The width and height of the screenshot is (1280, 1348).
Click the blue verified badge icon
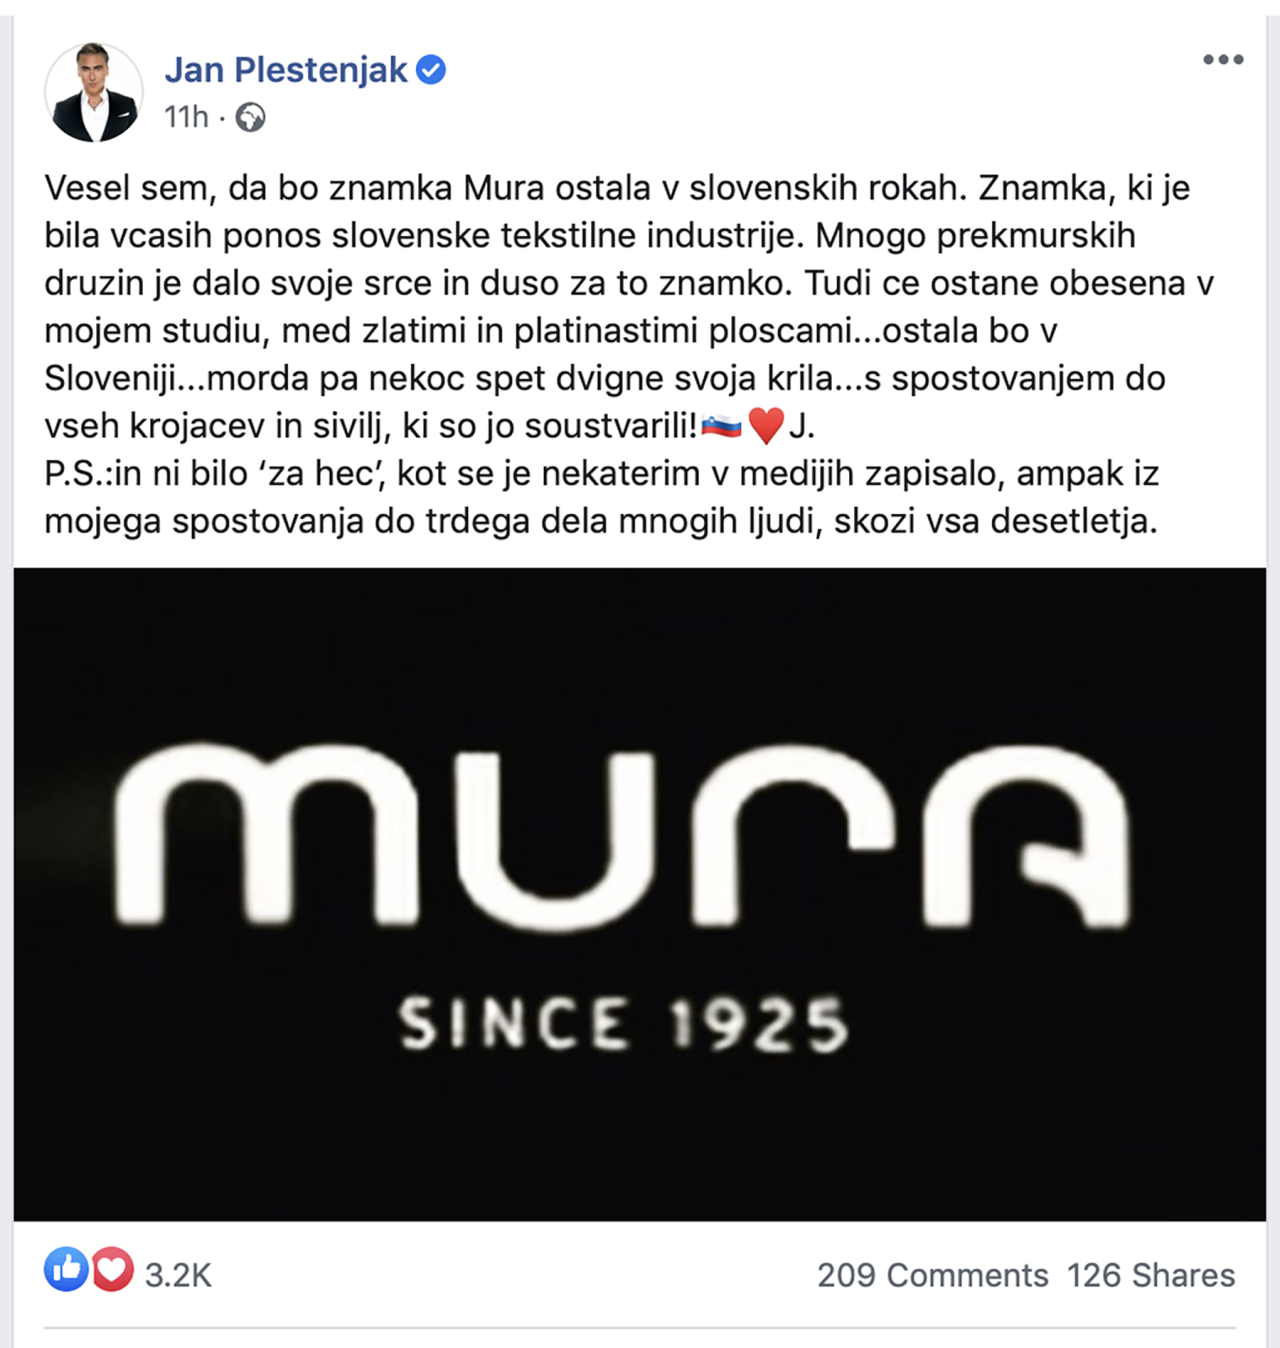[431, 70]
